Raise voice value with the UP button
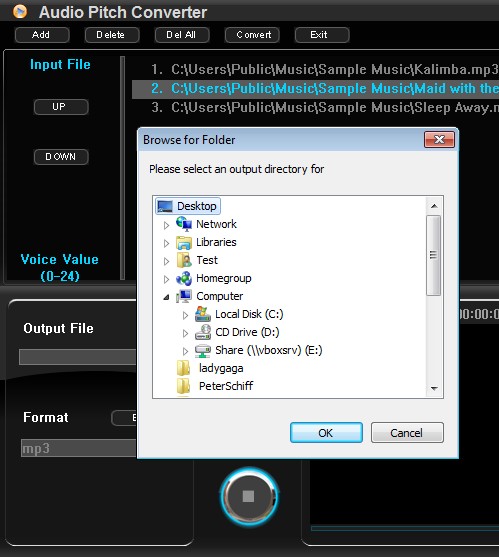 61,107
